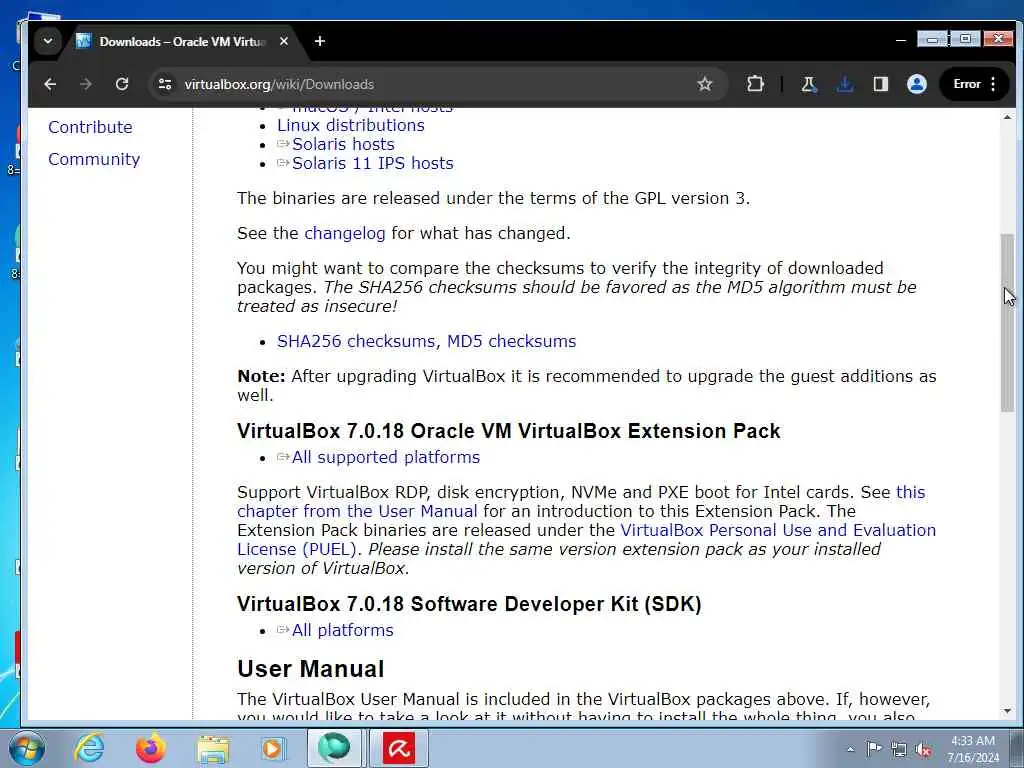The width and height of the screenshot is (1024, 768).
Task: Open VirtualBox Personal Use and Evaluation License link
Action: tap(778, 530)
